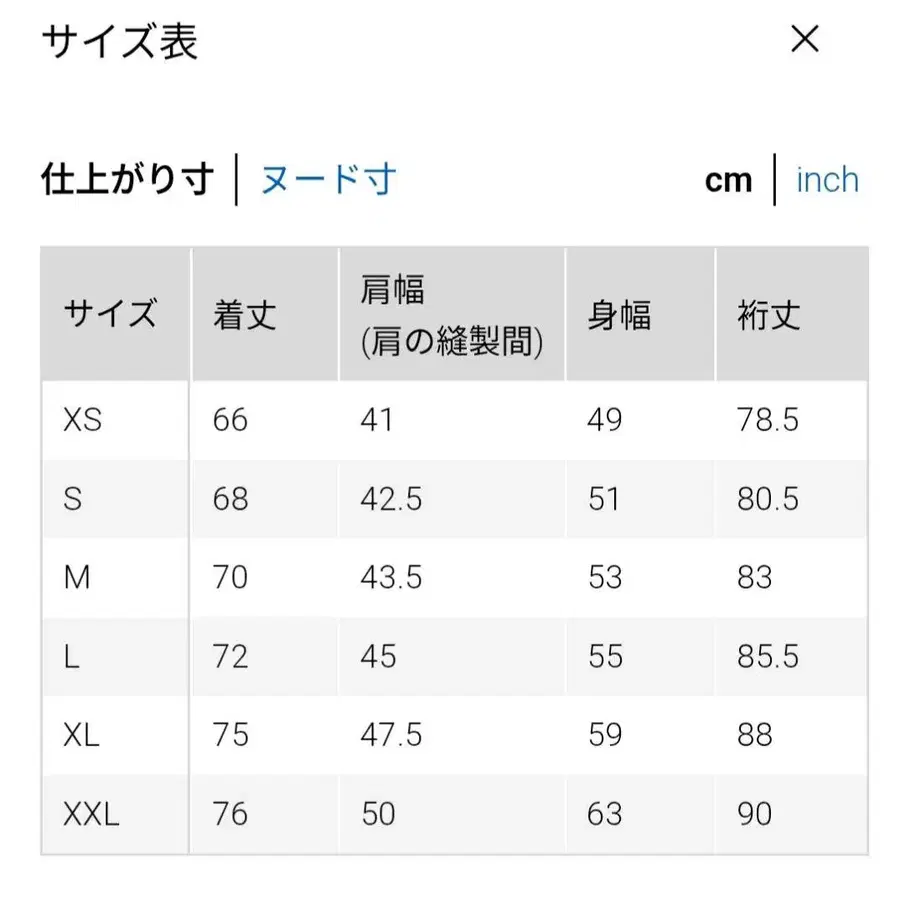Click the サイズ header cell

[110, 315]
